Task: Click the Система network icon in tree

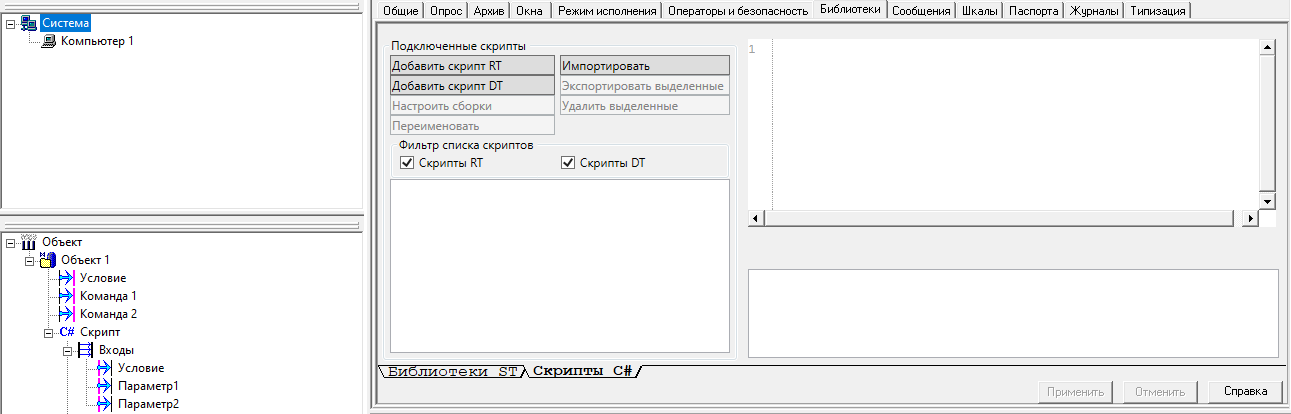Action: pyautogui.click(x=29, y=23)
